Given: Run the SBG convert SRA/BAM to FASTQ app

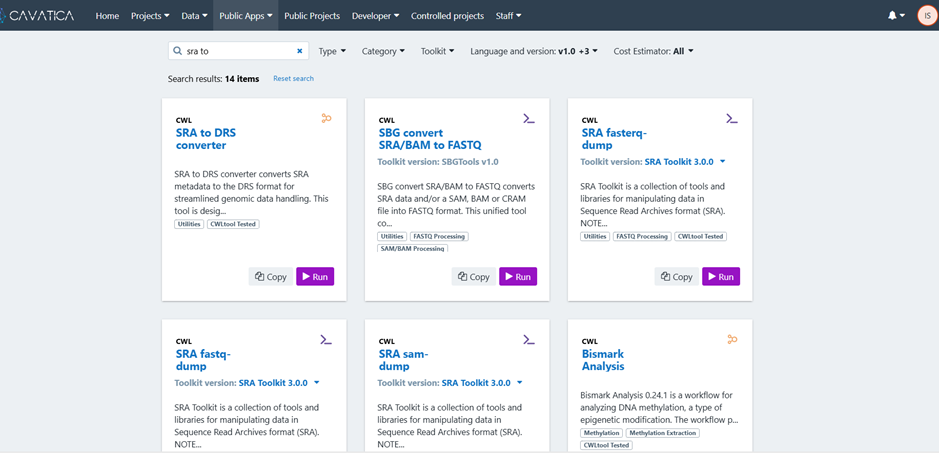Looking at the screenshot, I should pyautogui.click(x=518, y=276).
